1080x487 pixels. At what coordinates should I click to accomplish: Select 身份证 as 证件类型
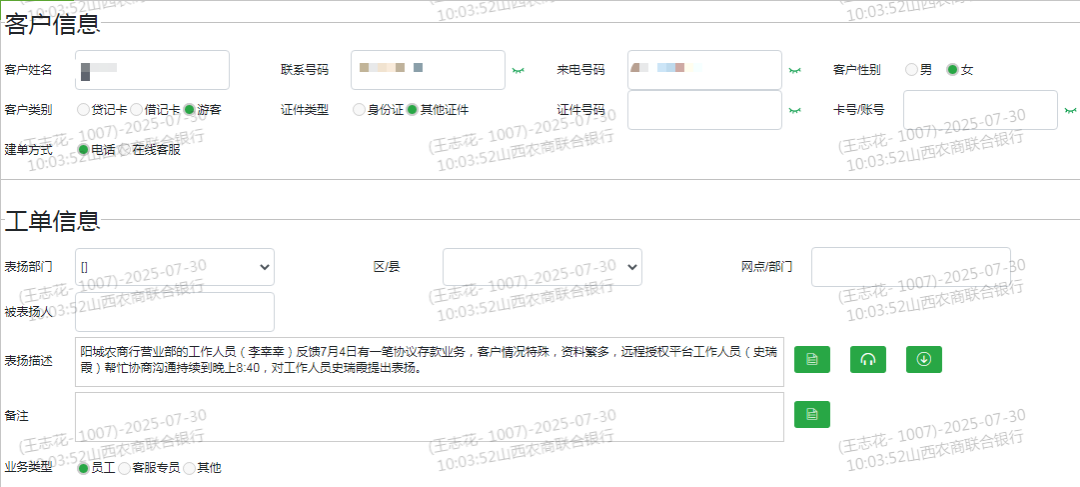tap(359, 110)
